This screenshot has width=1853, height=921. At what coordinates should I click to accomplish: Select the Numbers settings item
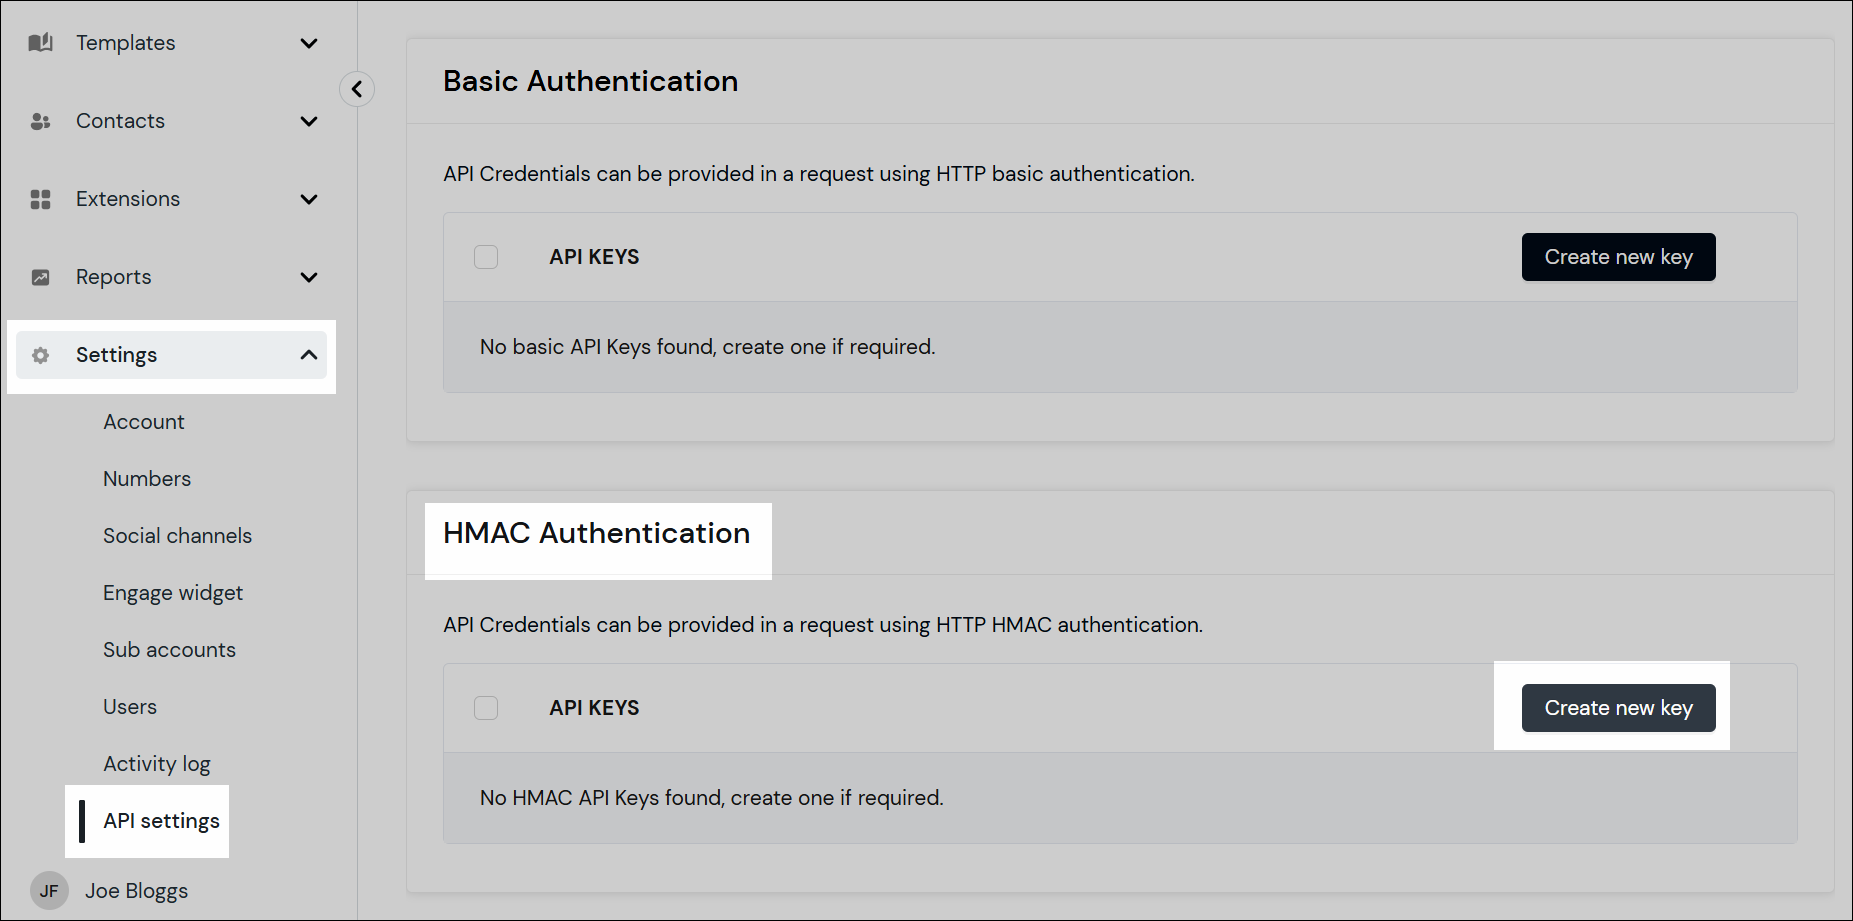tap(146, 478)
